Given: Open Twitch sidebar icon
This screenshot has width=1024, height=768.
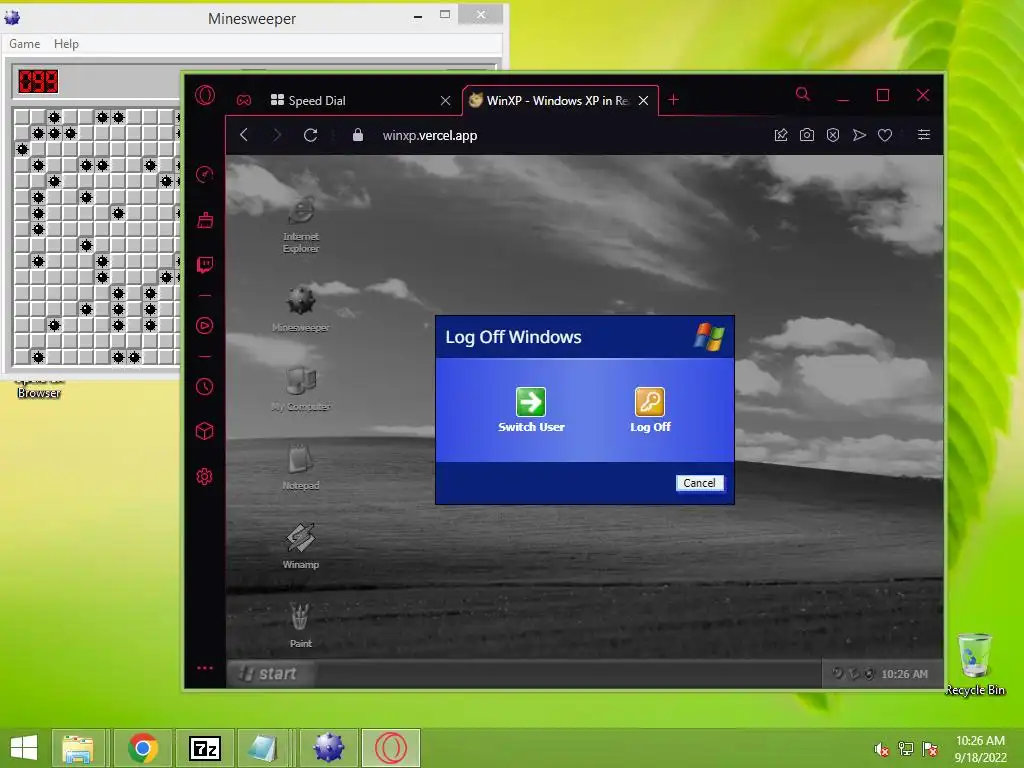Looking at the screenshot, I should tap(205, 264).
